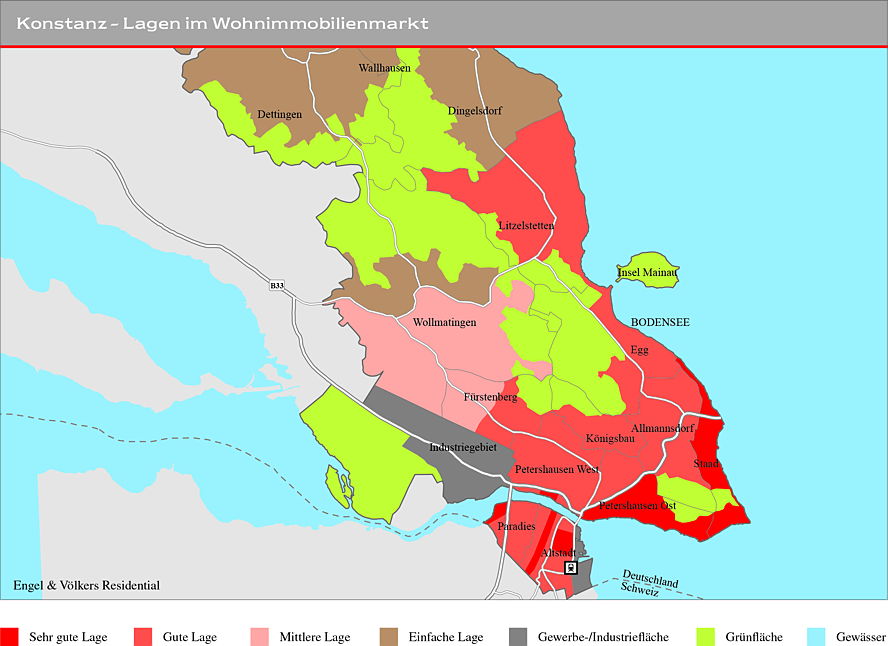Click the Insel Mainau label

pyautogui.click(x=647, y=272)
